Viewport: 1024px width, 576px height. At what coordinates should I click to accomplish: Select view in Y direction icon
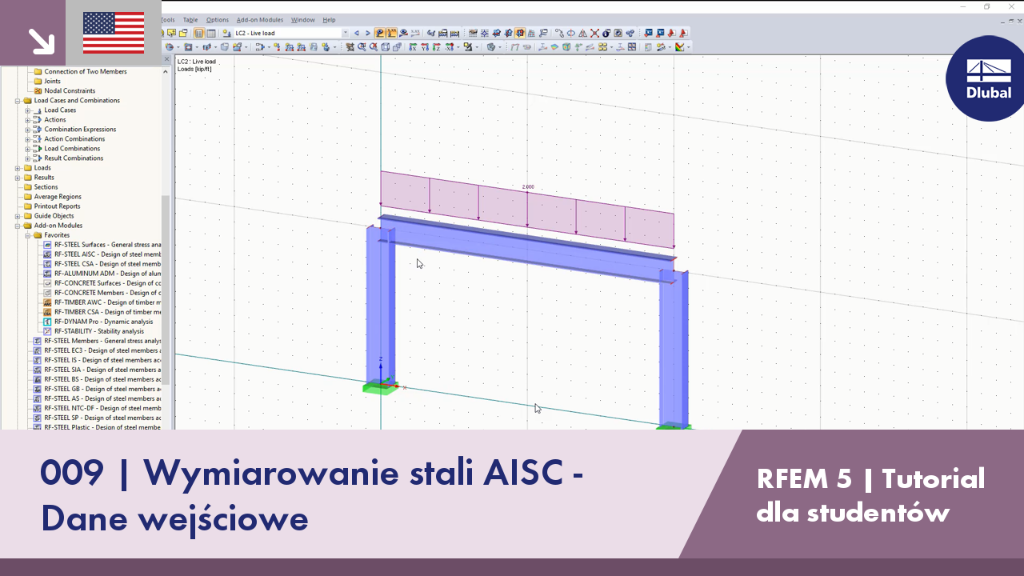[x=425, y=47]
